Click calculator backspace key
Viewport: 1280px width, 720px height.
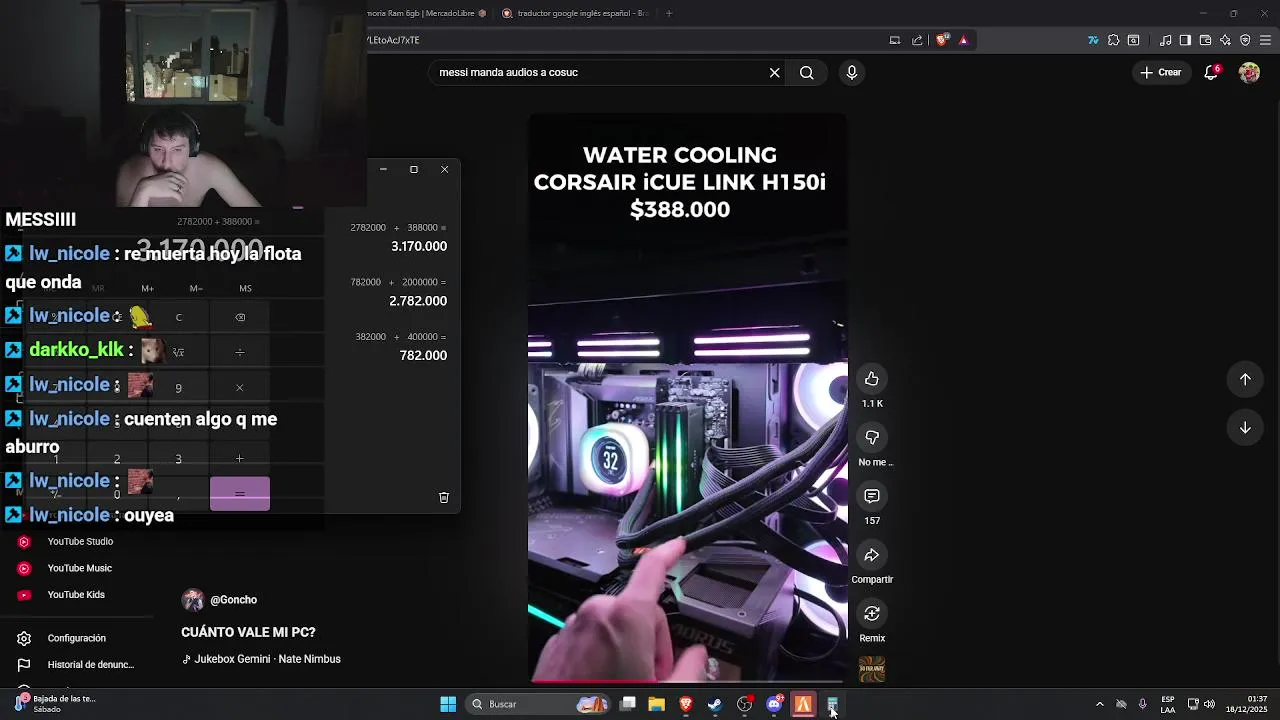239,317
